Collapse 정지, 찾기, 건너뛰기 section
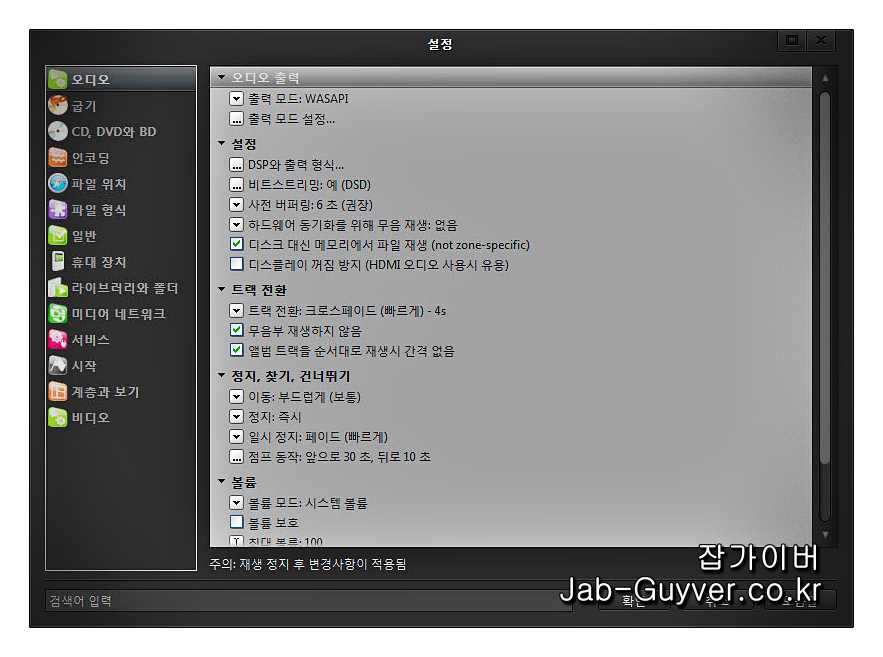883x657 pixels. (x=221, y=376)
